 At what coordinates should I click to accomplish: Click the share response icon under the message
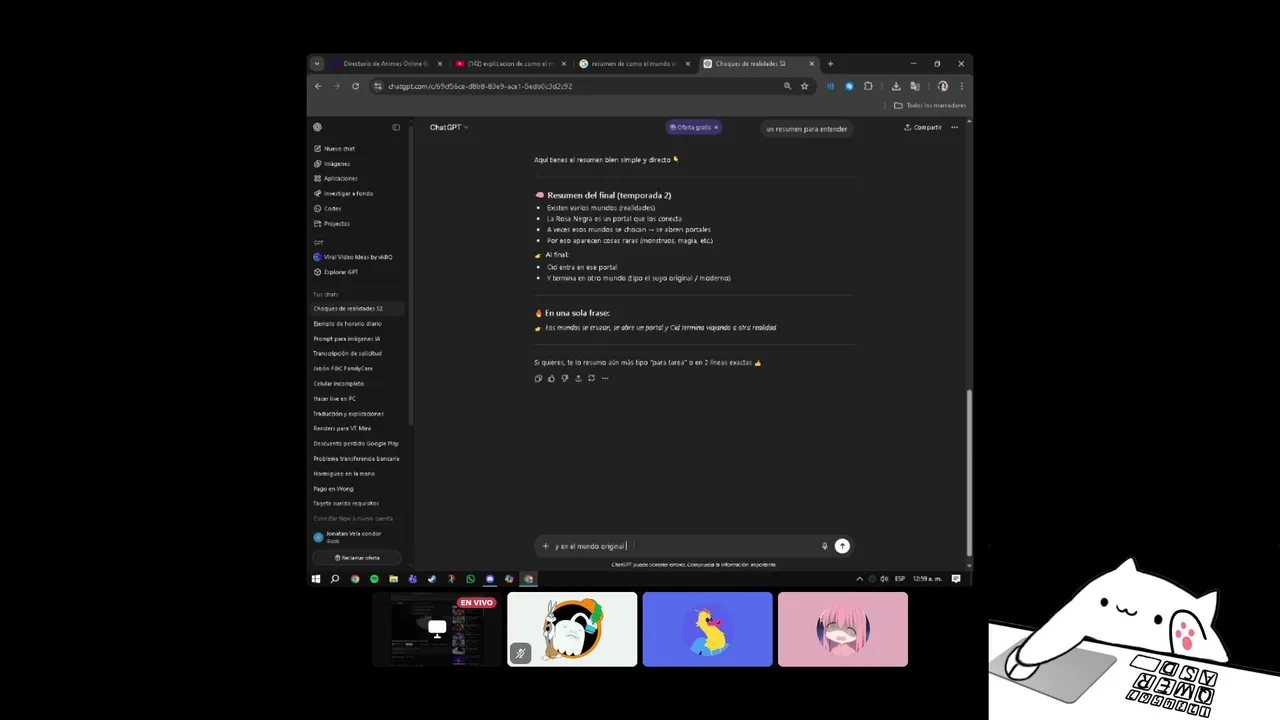click(x=578, y=378)
